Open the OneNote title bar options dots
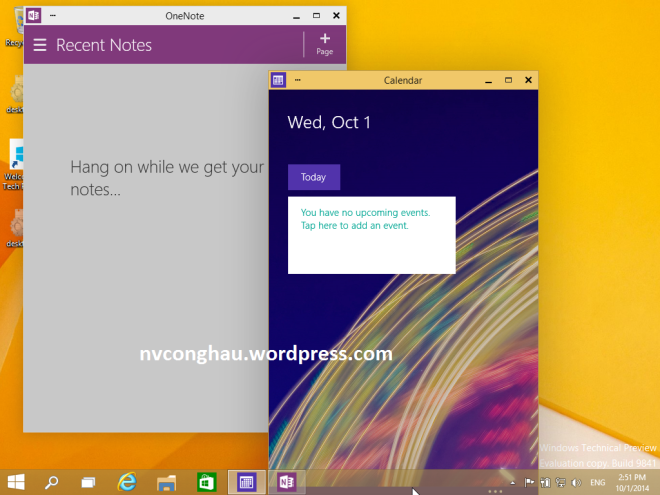 (x=53, y=15)
